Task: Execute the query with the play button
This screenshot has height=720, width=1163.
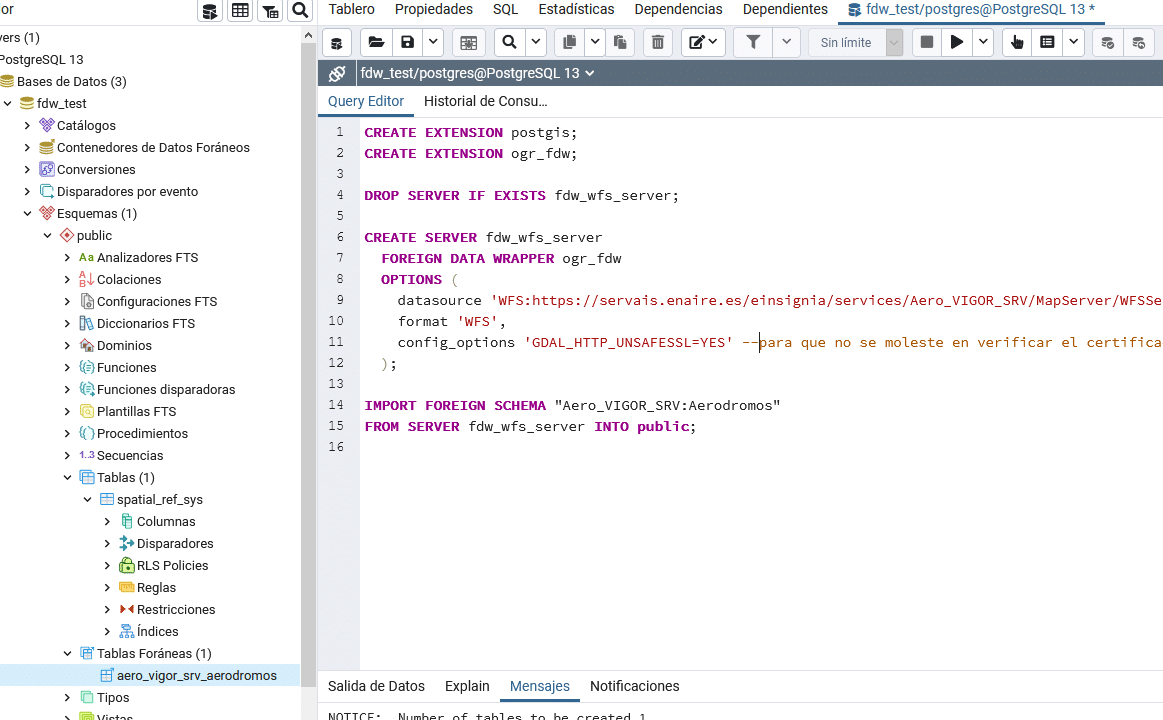Action: pos(956,42)
